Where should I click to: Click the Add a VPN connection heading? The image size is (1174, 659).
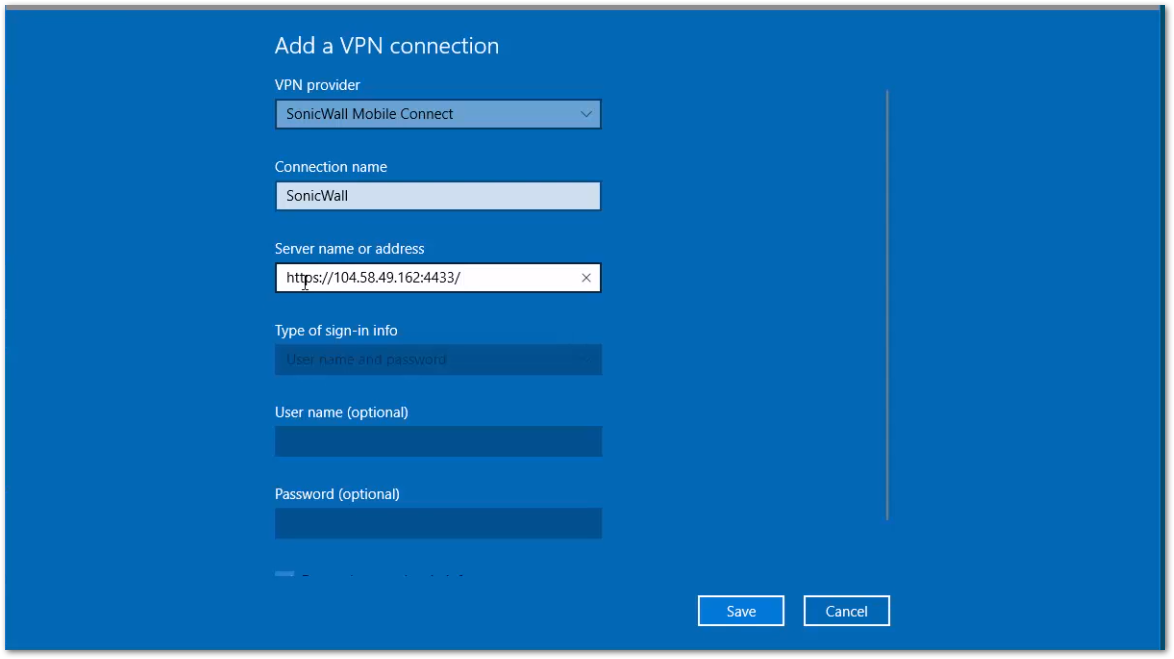pyautogui.click(x=386, y=46)
